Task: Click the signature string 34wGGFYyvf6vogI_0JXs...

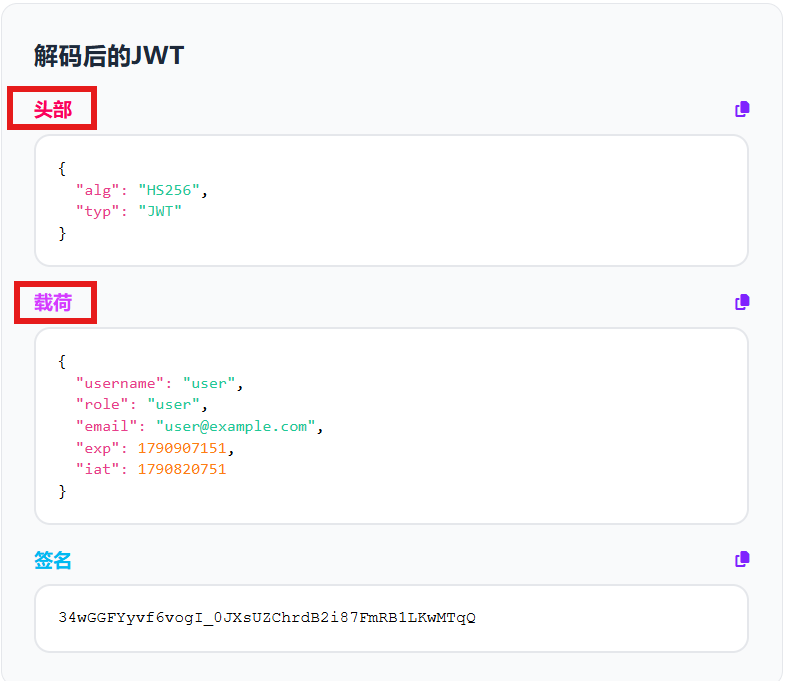Action: pos(267,617)
